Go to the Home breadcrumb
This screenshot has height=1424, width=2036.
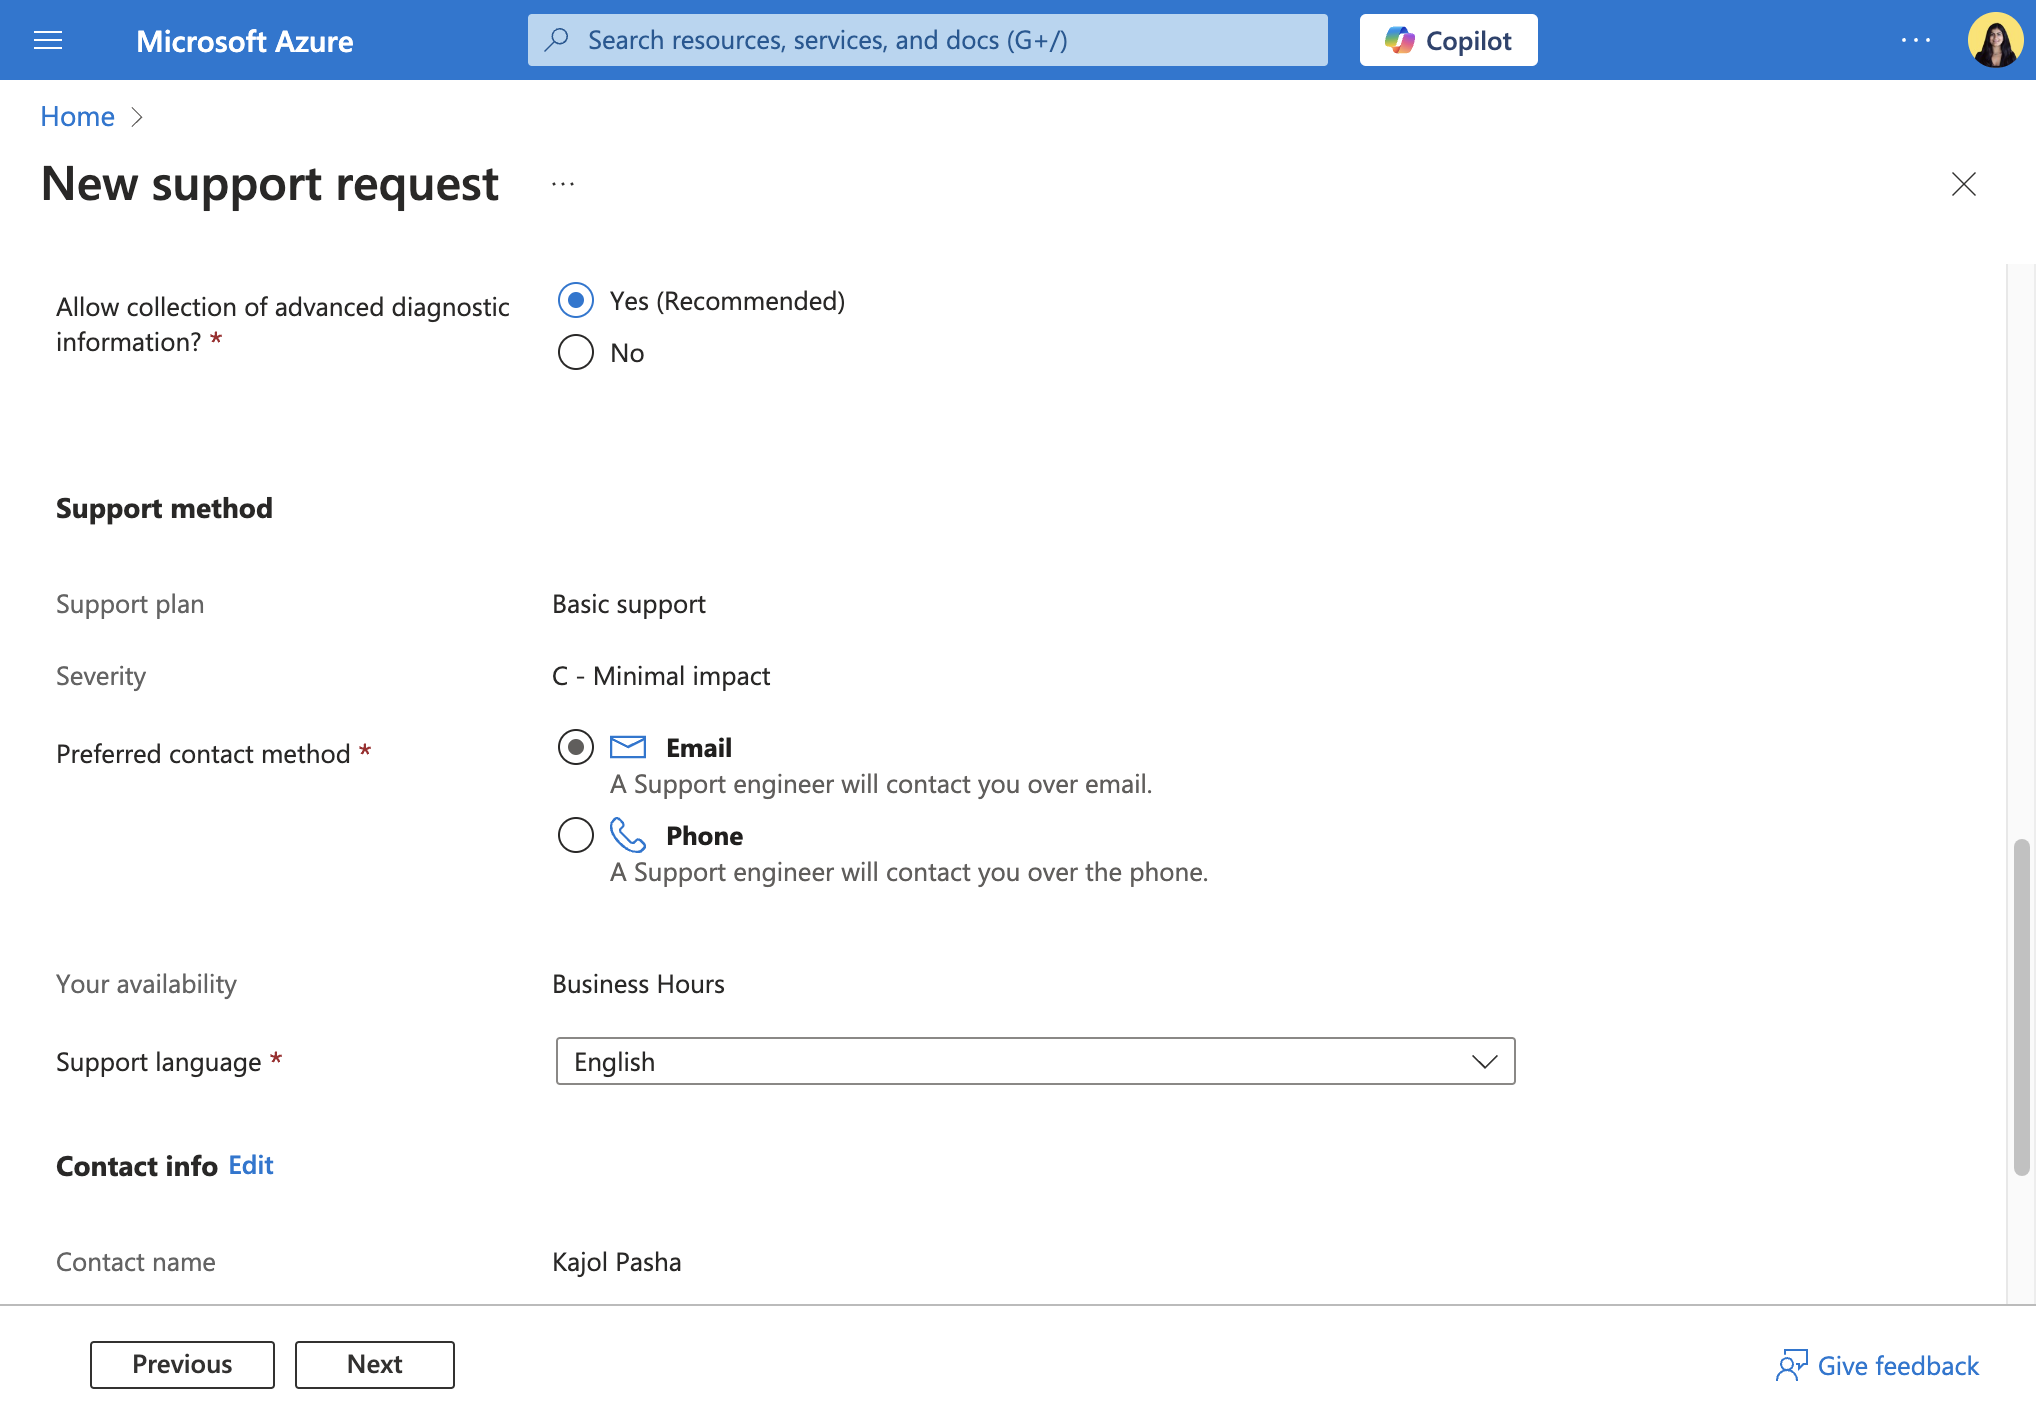[77, 117]
